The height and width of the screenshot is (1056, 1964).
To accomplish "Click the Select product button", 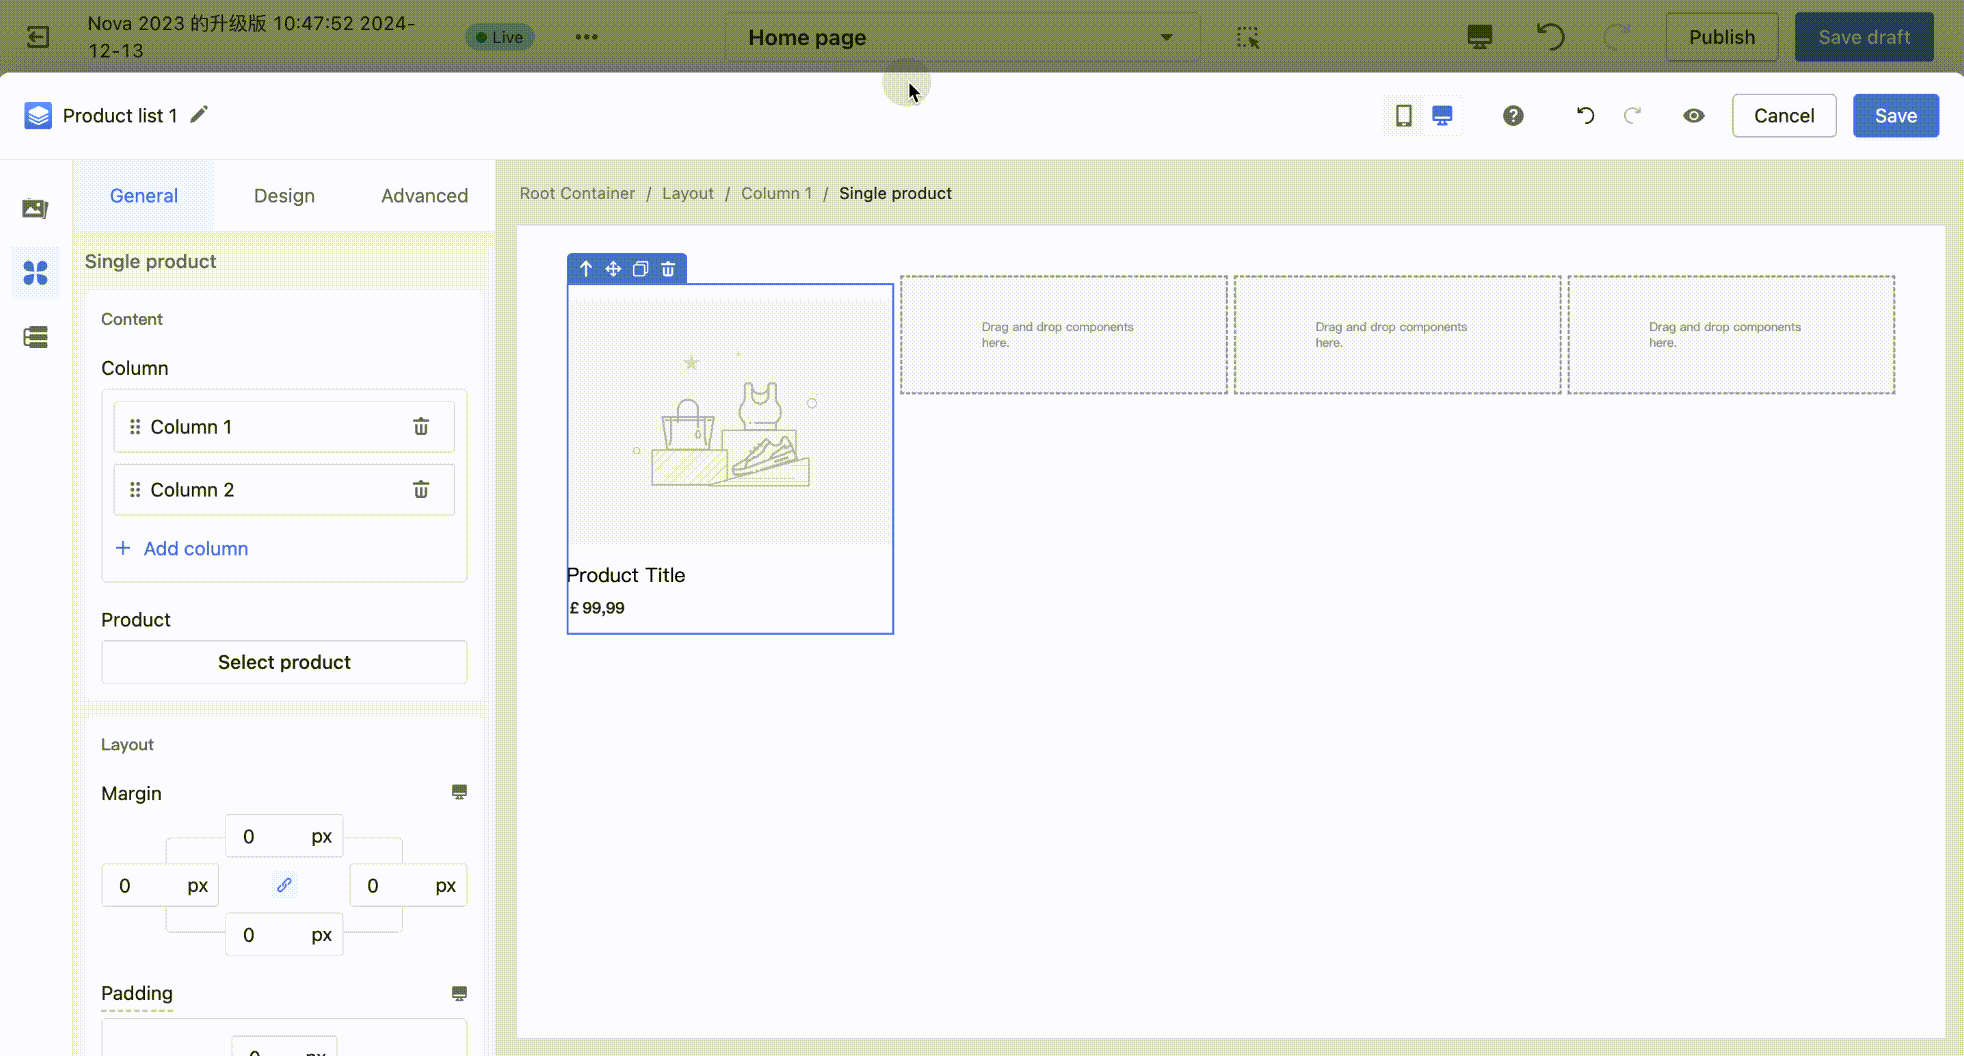I will pos(284,662).
